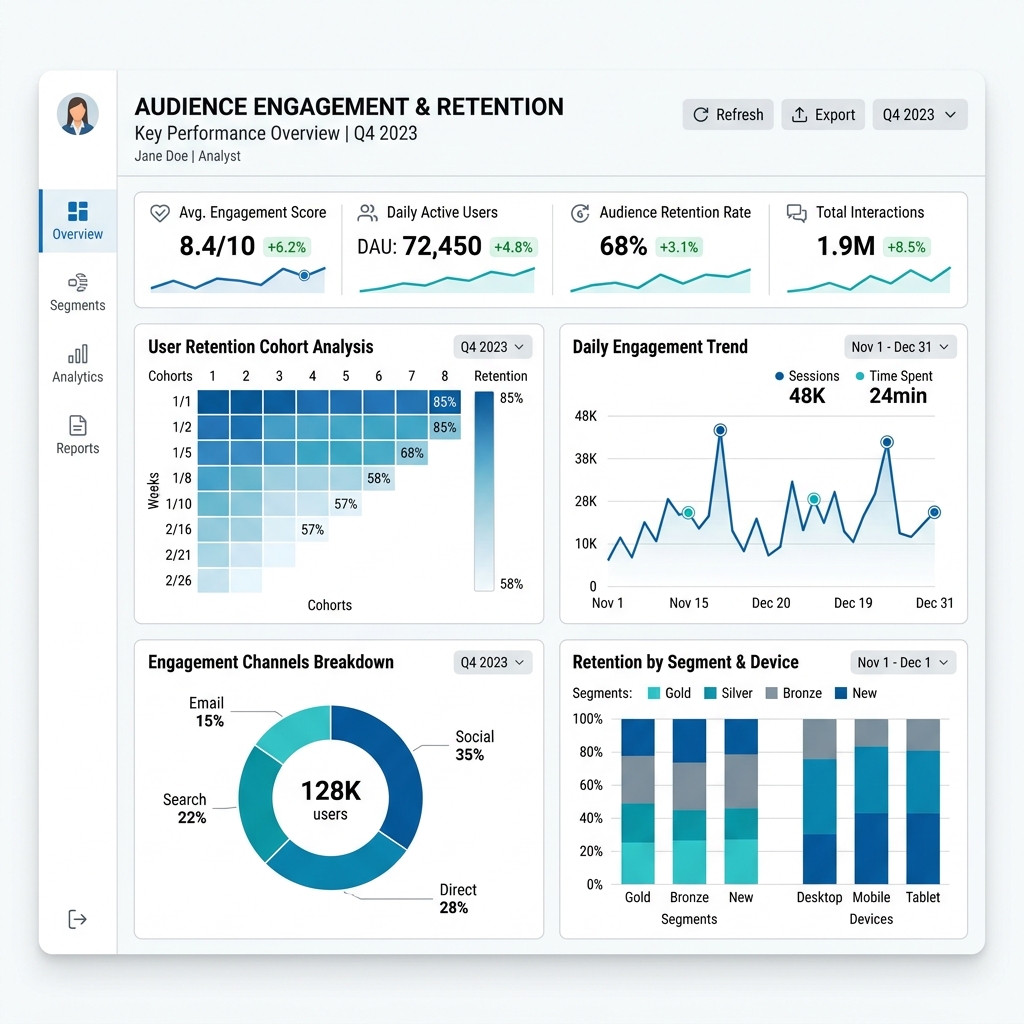Click the 72,450 DAU value
Viewport: 1024px width, 1024px height.
pos(442,246)
